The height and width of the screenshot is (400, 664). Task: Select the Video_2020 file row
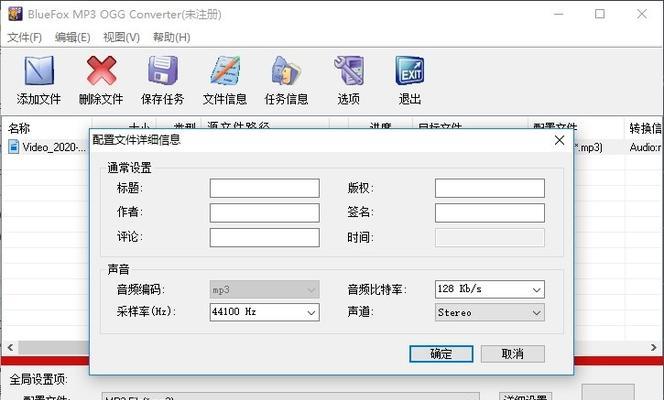pos(47,147)
